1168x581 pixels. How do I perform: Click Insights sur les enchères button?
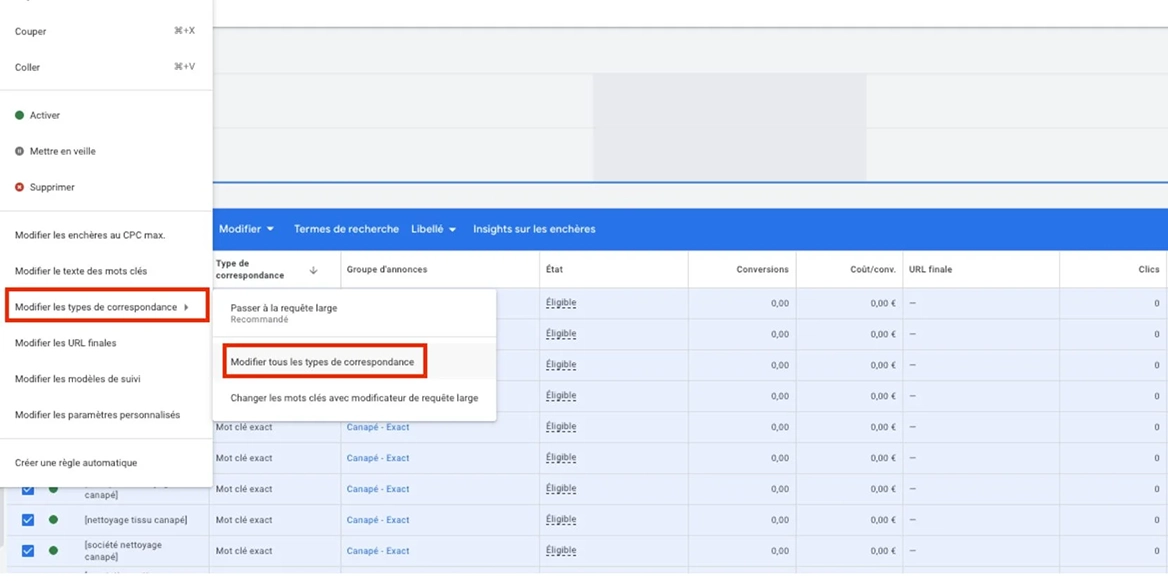tap(534, 229)
